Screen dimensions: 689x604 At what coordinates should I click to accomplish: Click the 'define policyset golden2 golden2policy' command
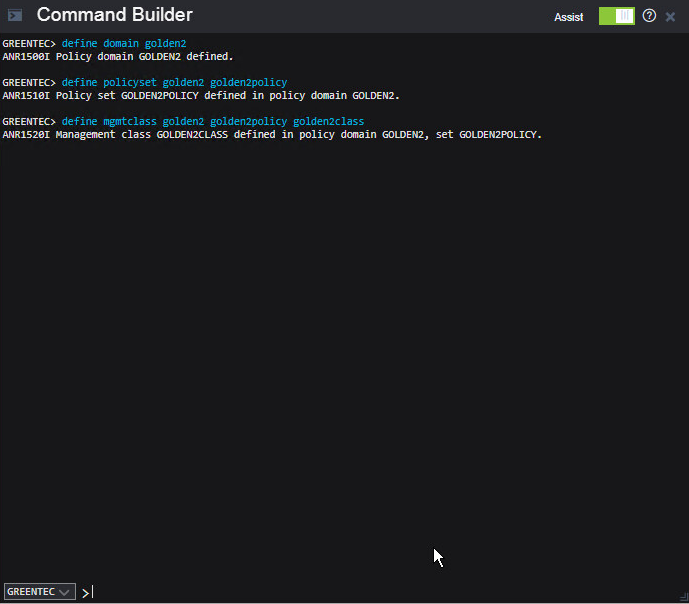(x=174, y=82)
